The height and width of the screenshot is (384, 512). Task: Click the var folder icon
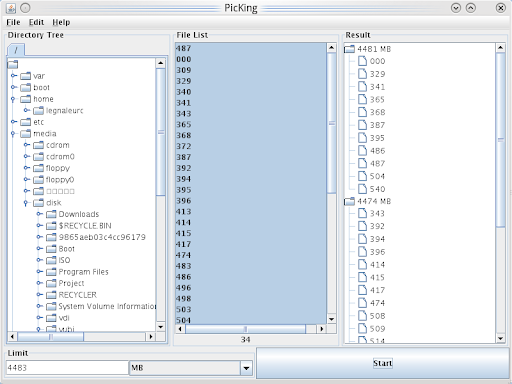tap(25, 76)
